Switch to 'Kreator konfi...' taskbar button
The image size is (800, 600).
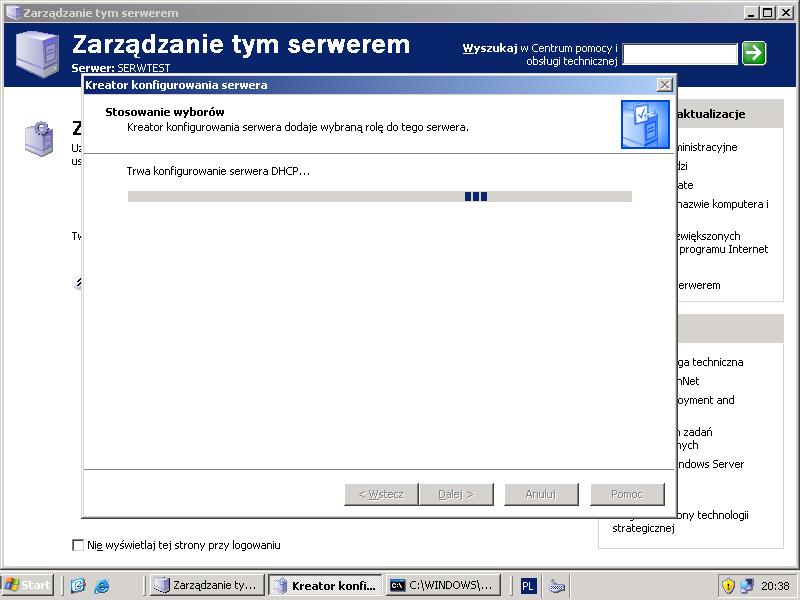click(325, 585)
